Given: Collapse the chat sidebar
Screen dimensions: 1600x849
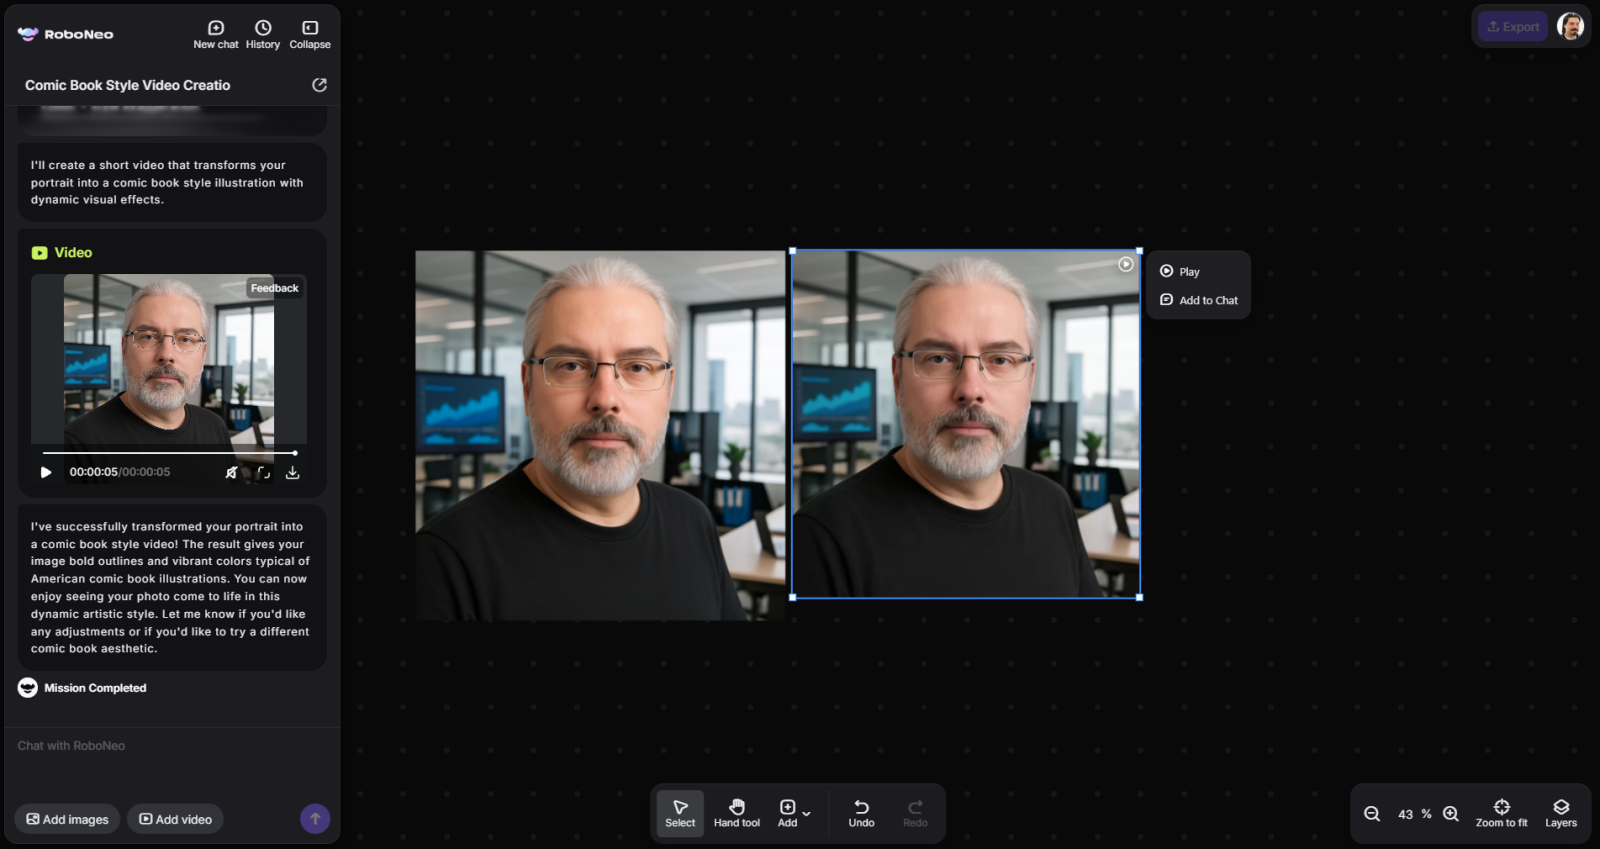Looking at the screenshot, I should pyautogui.click(x=310, y=34).
